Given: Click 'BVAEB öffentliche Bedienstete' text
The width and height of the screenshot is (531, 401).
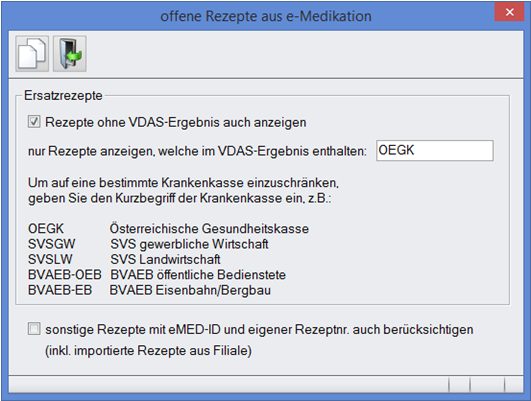Looking at the screenshot, I should 198,275.
